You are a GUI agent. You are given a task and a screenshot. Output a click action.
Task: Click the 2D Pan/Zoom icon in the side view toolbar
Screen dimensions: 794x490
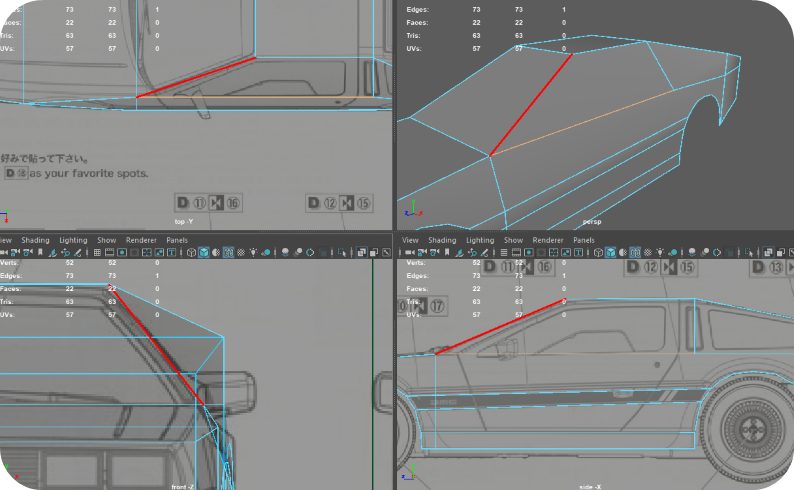pos(472,252)
